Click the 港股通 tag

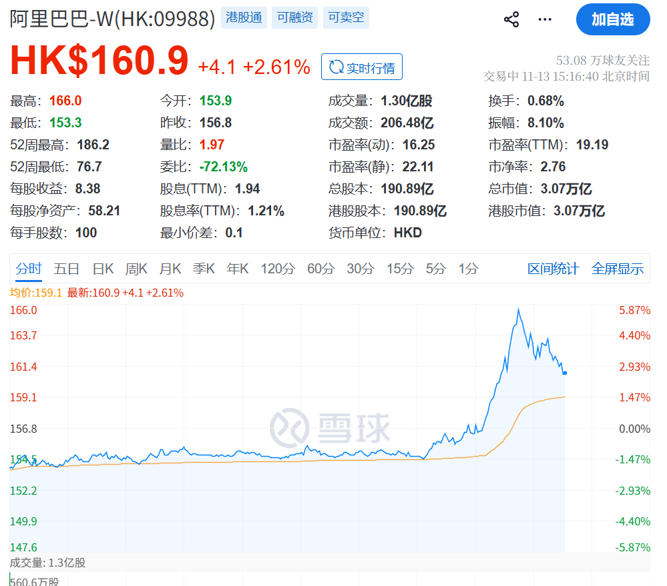(x=245, y=19)
